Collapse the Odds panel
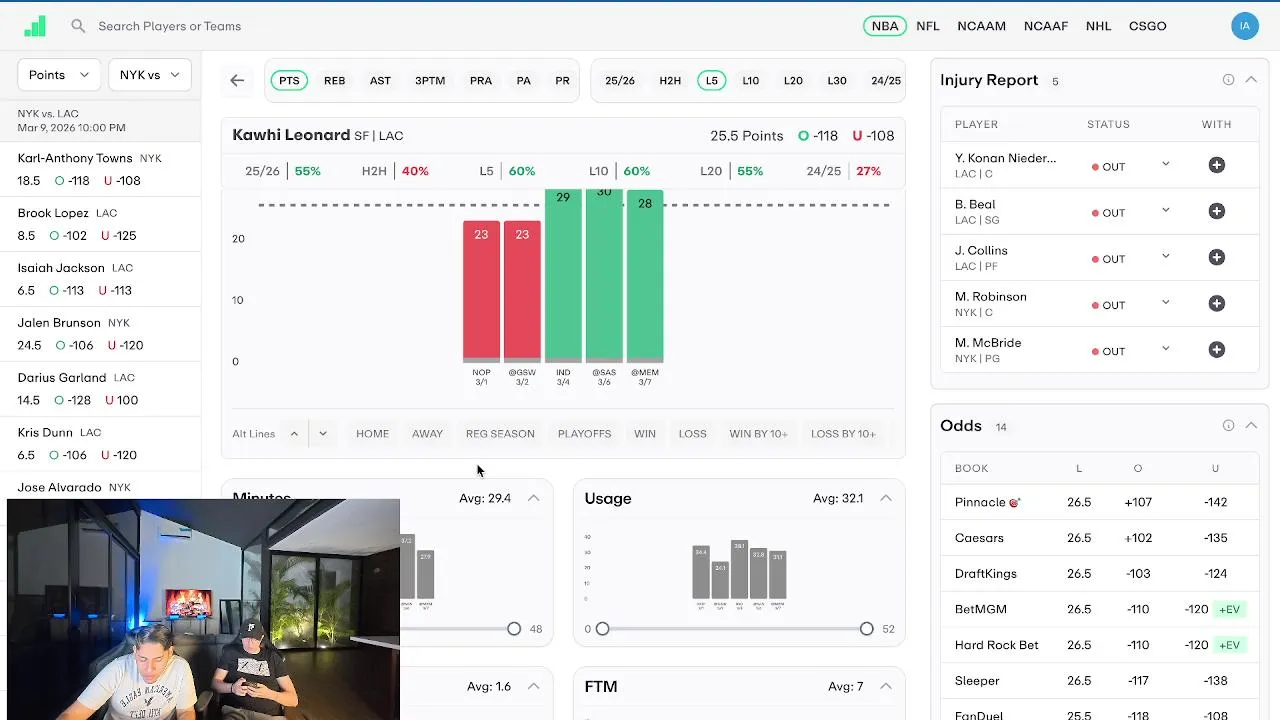This screenshot has width=1280, height=720. point(1251,426)
